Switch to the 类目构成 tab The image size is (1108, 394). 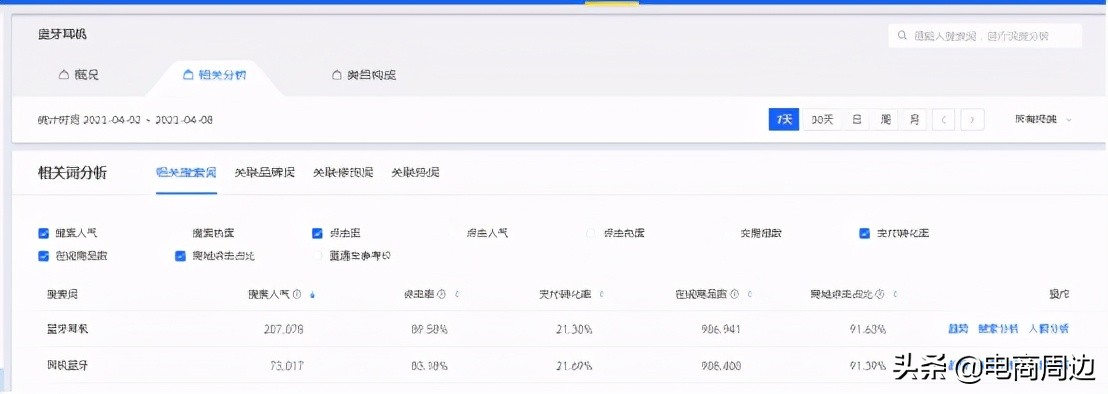click(363, 74)
